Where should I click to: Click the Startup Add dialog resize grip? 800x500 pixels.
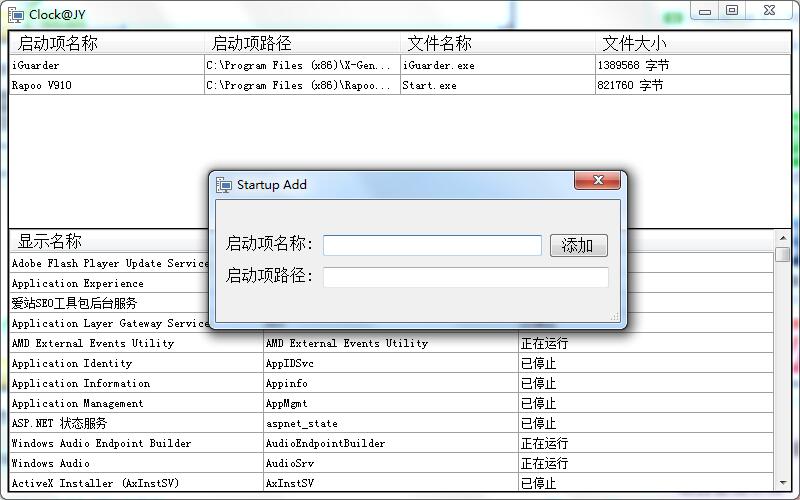coord(615,317)
